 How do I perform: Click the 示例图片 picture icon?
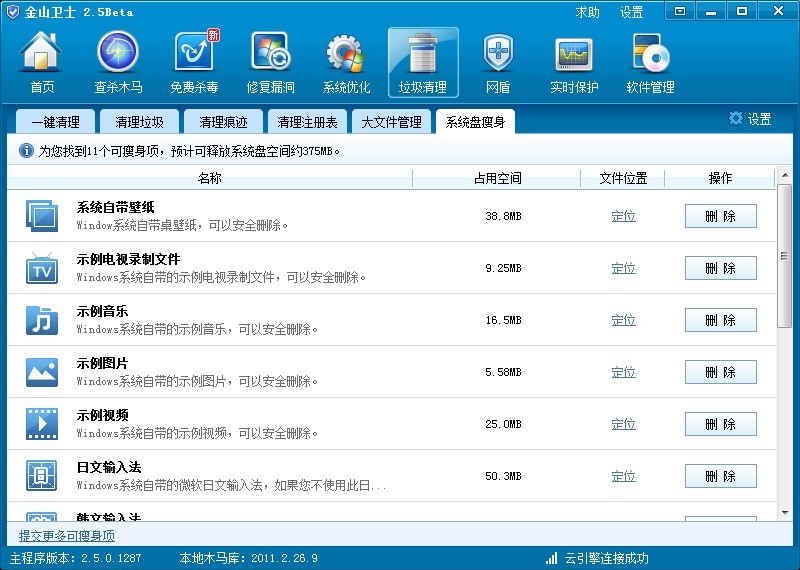(x=42, y=371)
